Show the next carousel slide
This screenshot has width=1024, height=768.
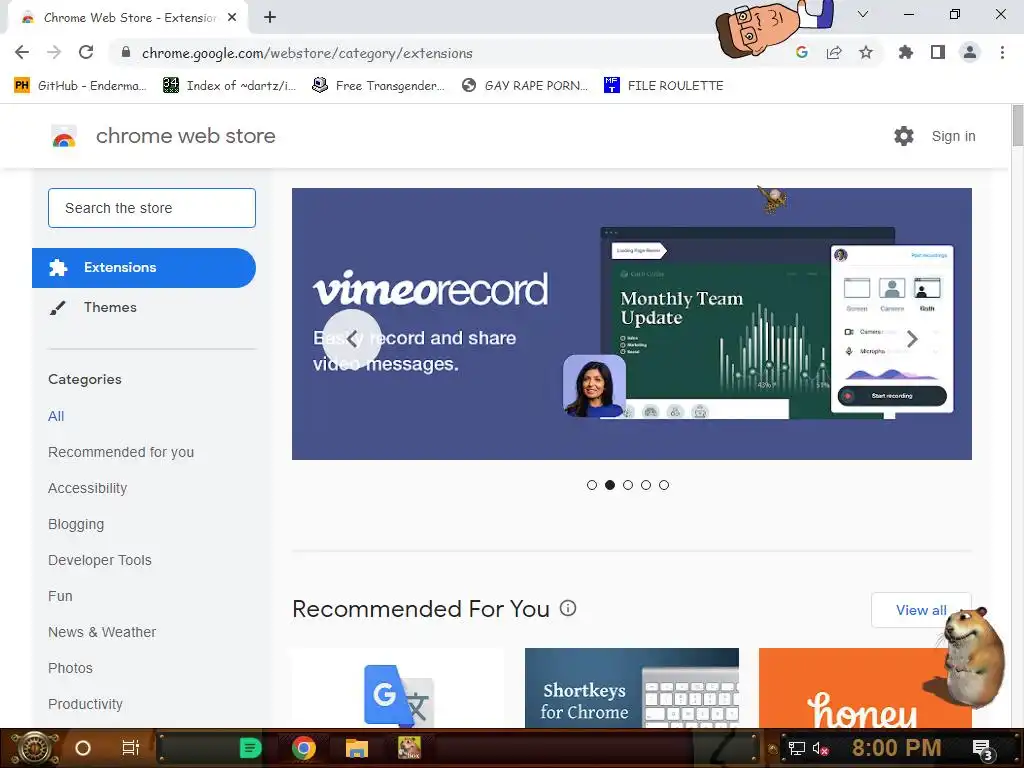[912, 338]
